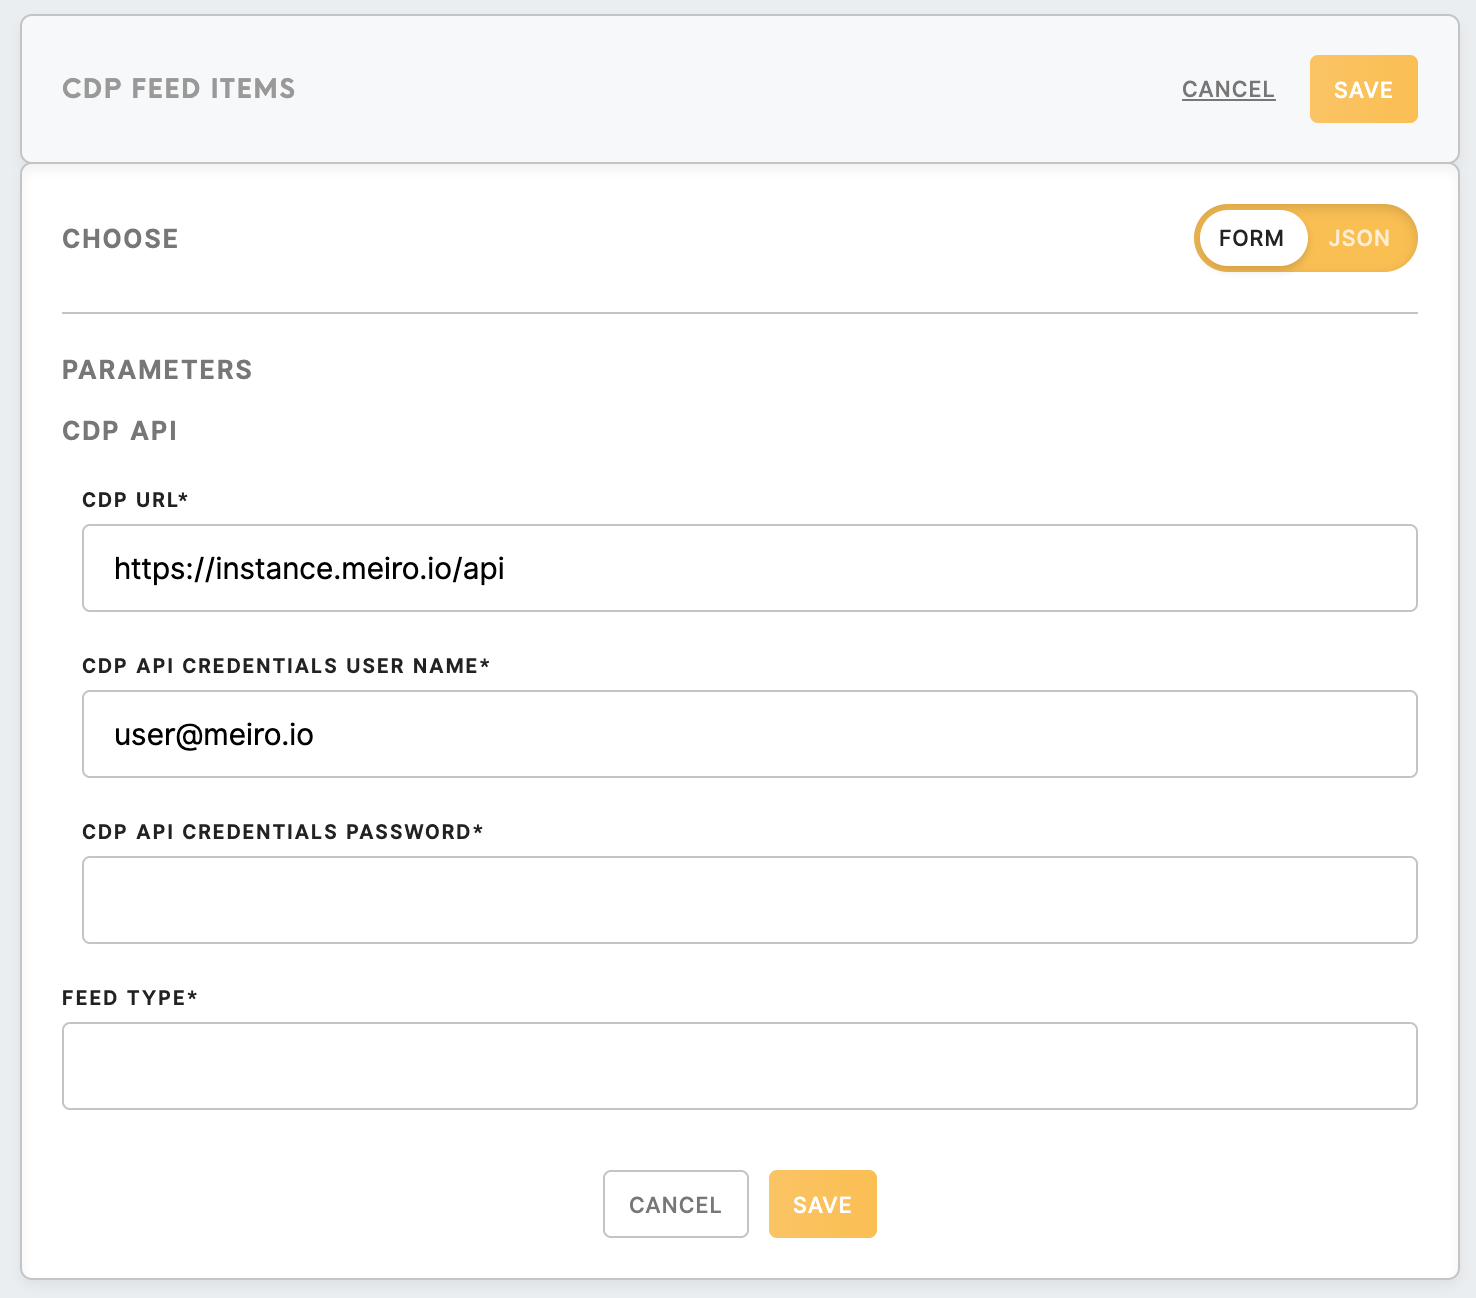Click the underlined Cancel link in header
Viewport: 1476px width, 1298px height.
click(1228, 89)
